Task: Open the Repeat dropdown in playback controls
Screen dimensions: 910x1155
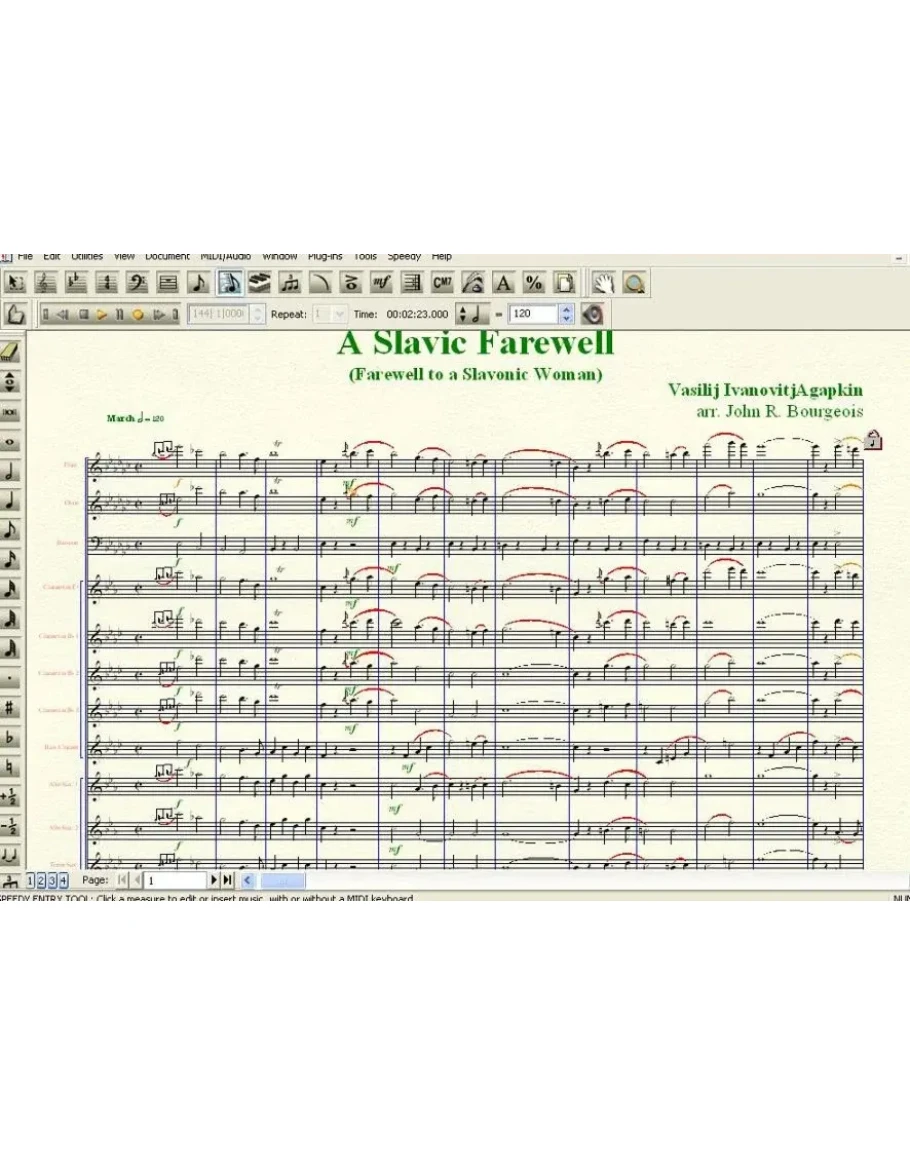Action: tap(338, 314)
